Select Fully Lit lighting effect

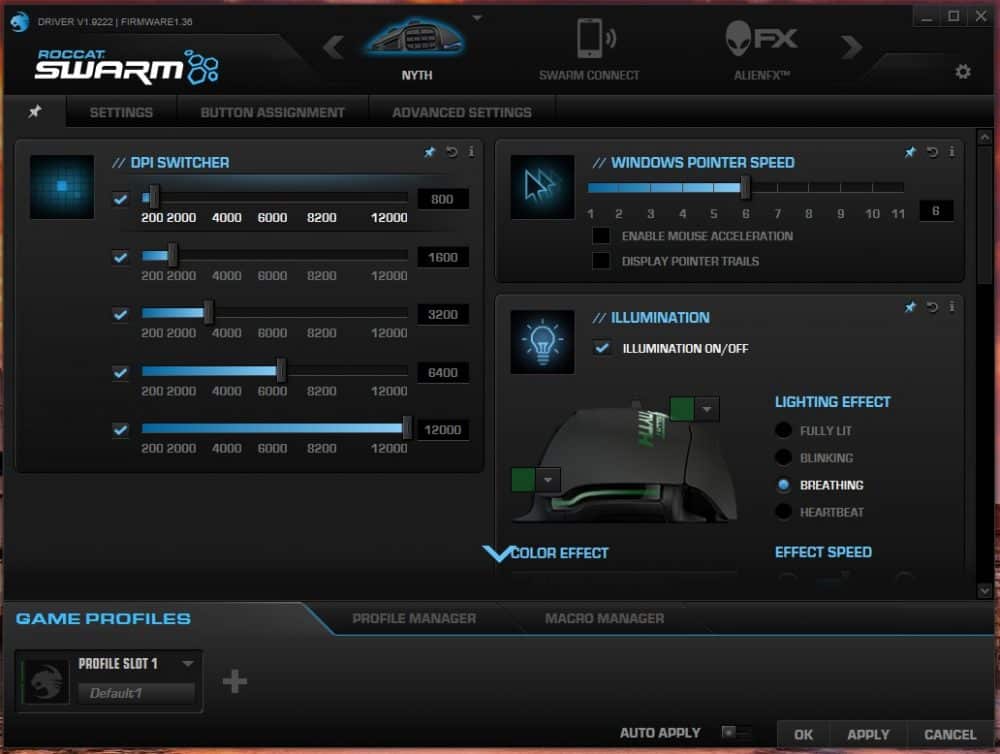tap(783, 430)
